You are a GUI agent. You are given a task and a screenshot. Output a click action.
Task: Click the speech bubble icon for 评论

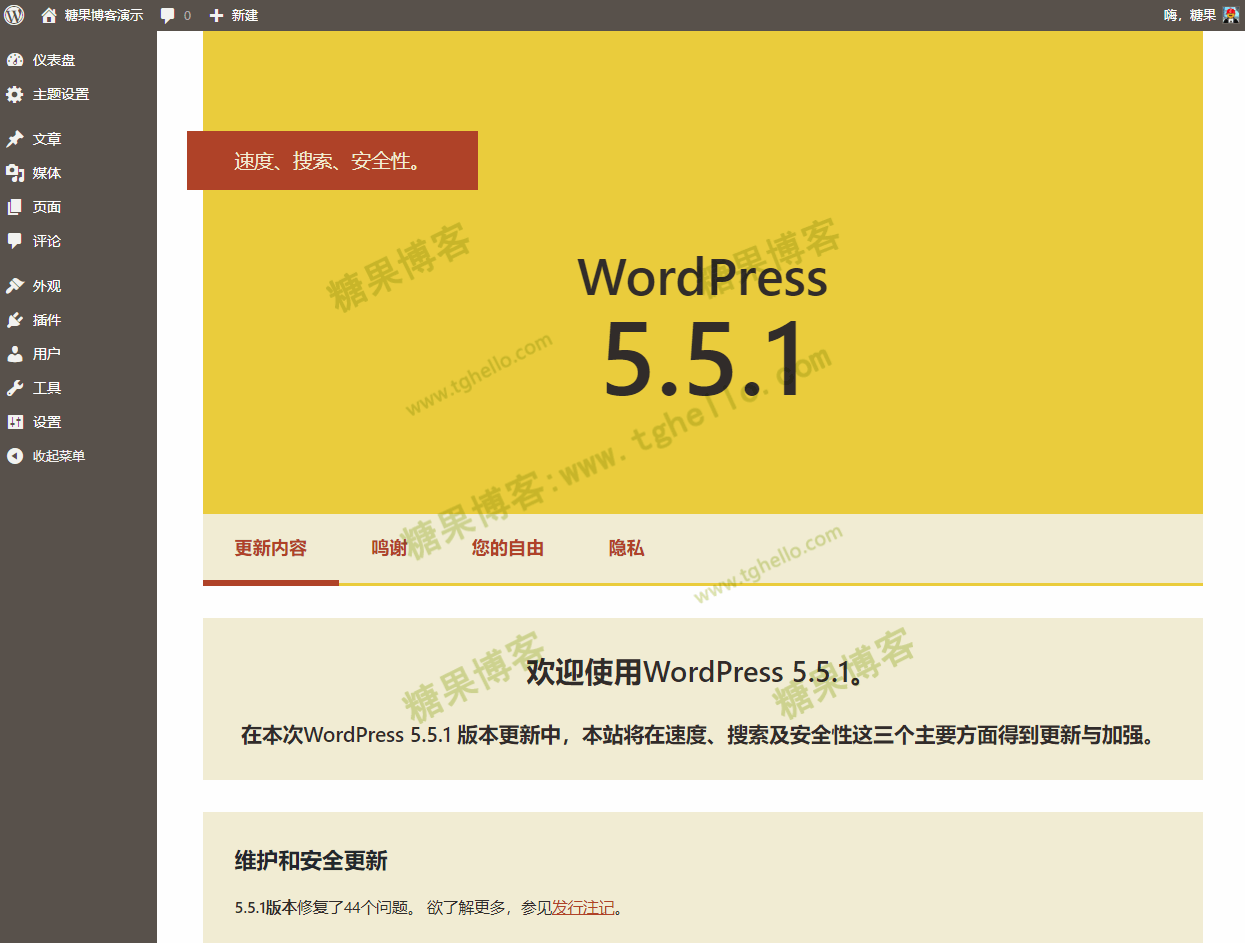(15, 241)
